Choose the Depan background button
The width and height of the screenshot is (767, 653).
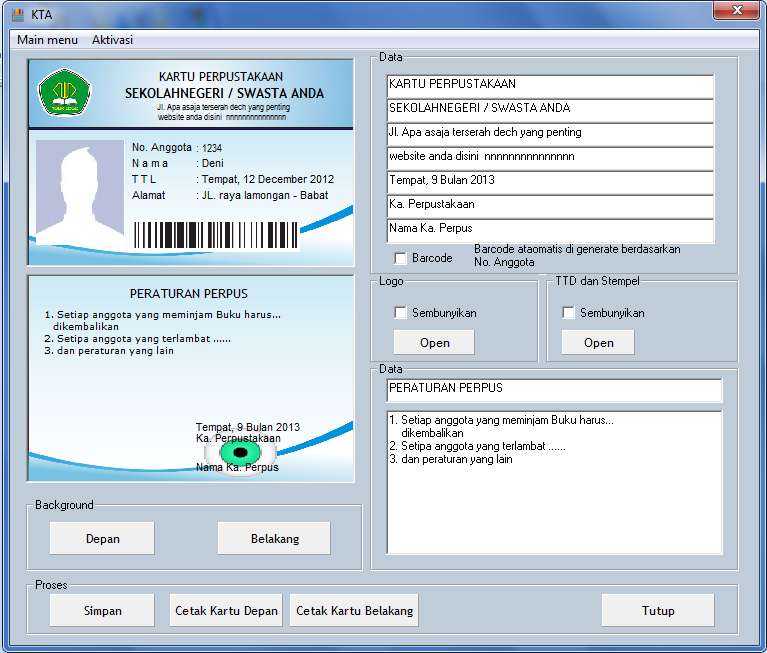pyautogui.click(x=102, y=538)
